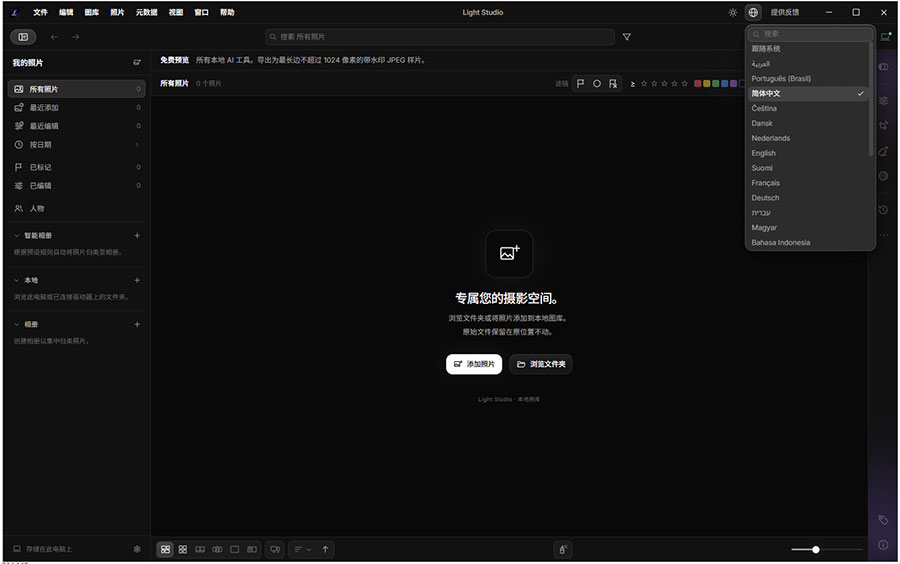Set rating filter to fifth star
This screenshot has height=564, width=900.
click(684, 84)
